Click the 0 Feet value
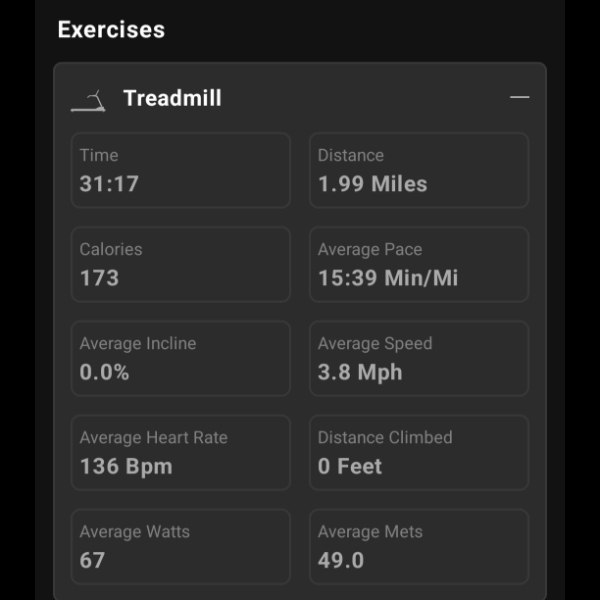This screenshot has height=600, width=600. (x=350, y=466)
